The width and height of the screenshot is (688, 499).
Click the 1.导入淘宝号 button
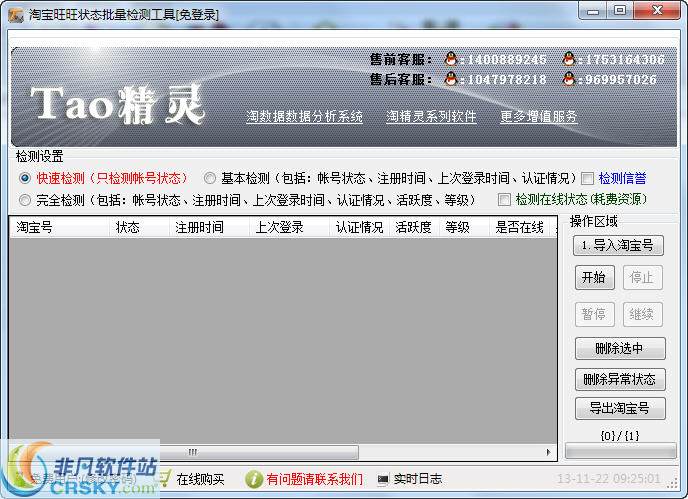click(618, 245)
